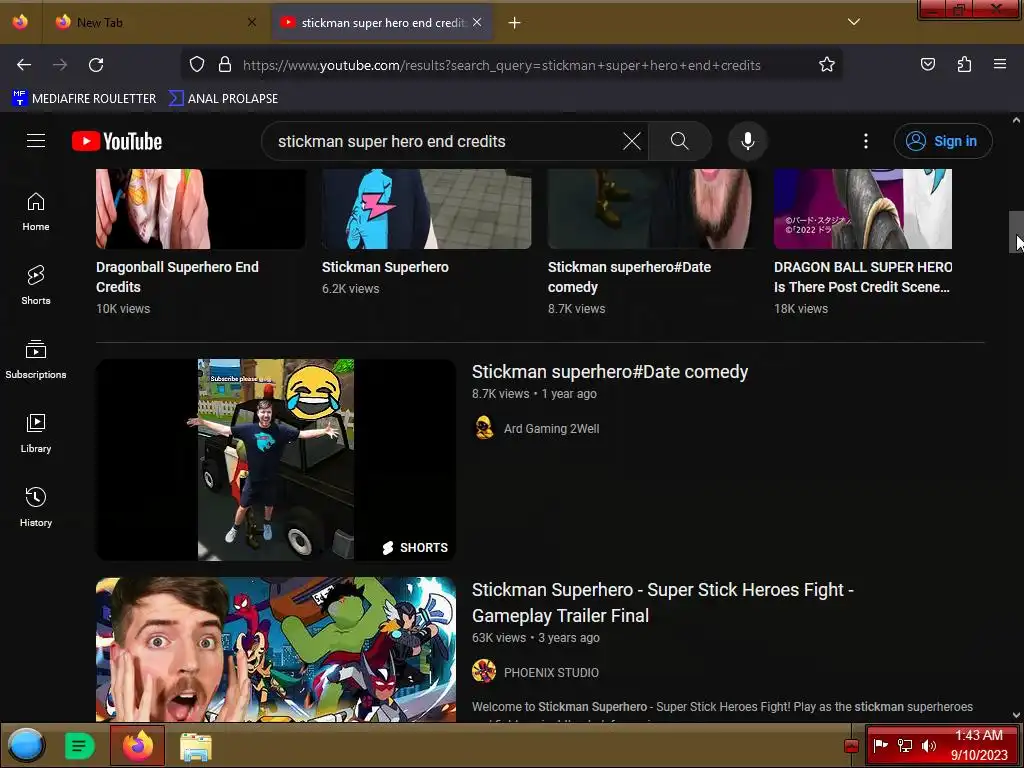Open the tracking protection shield icon
This screenshot has height=768, width=1024.
[197, 65]
